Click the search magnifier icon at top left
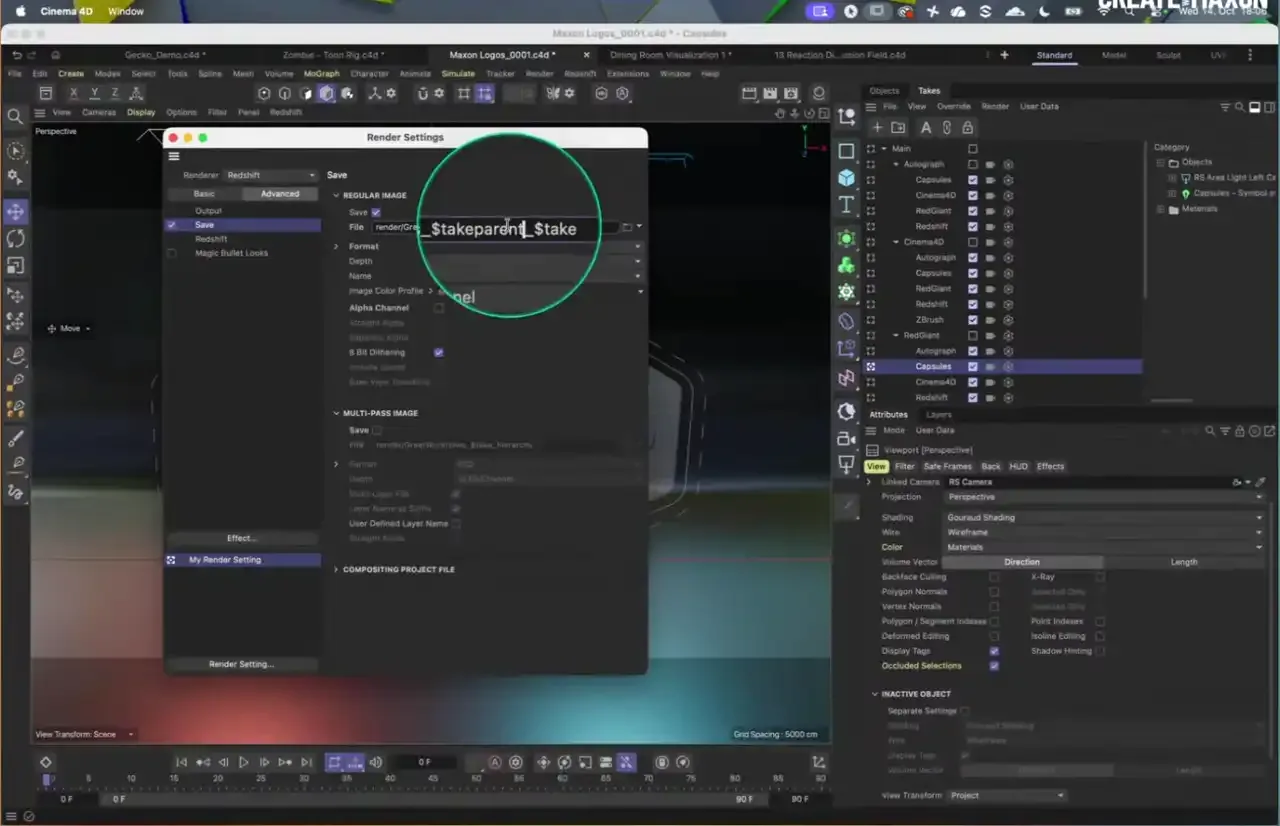This screenshot has height=826, width=1280. (x=15, y=117)
